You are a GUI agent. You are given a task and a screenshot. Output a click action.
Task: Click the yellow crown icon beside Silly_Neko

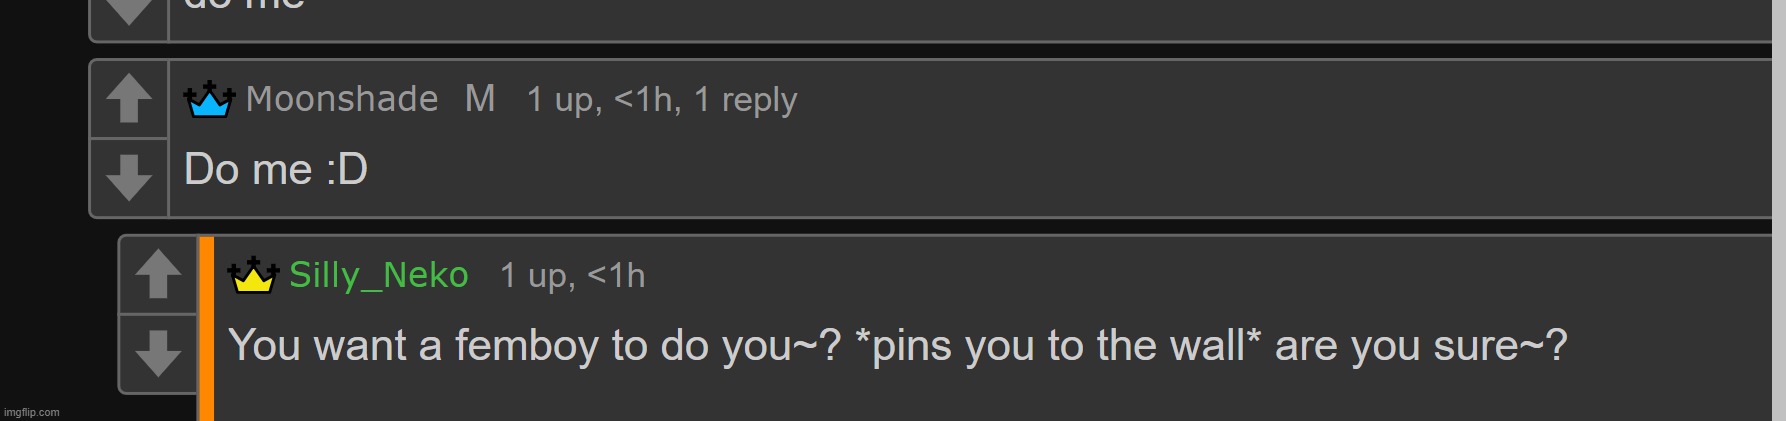[x=253, y=275]
